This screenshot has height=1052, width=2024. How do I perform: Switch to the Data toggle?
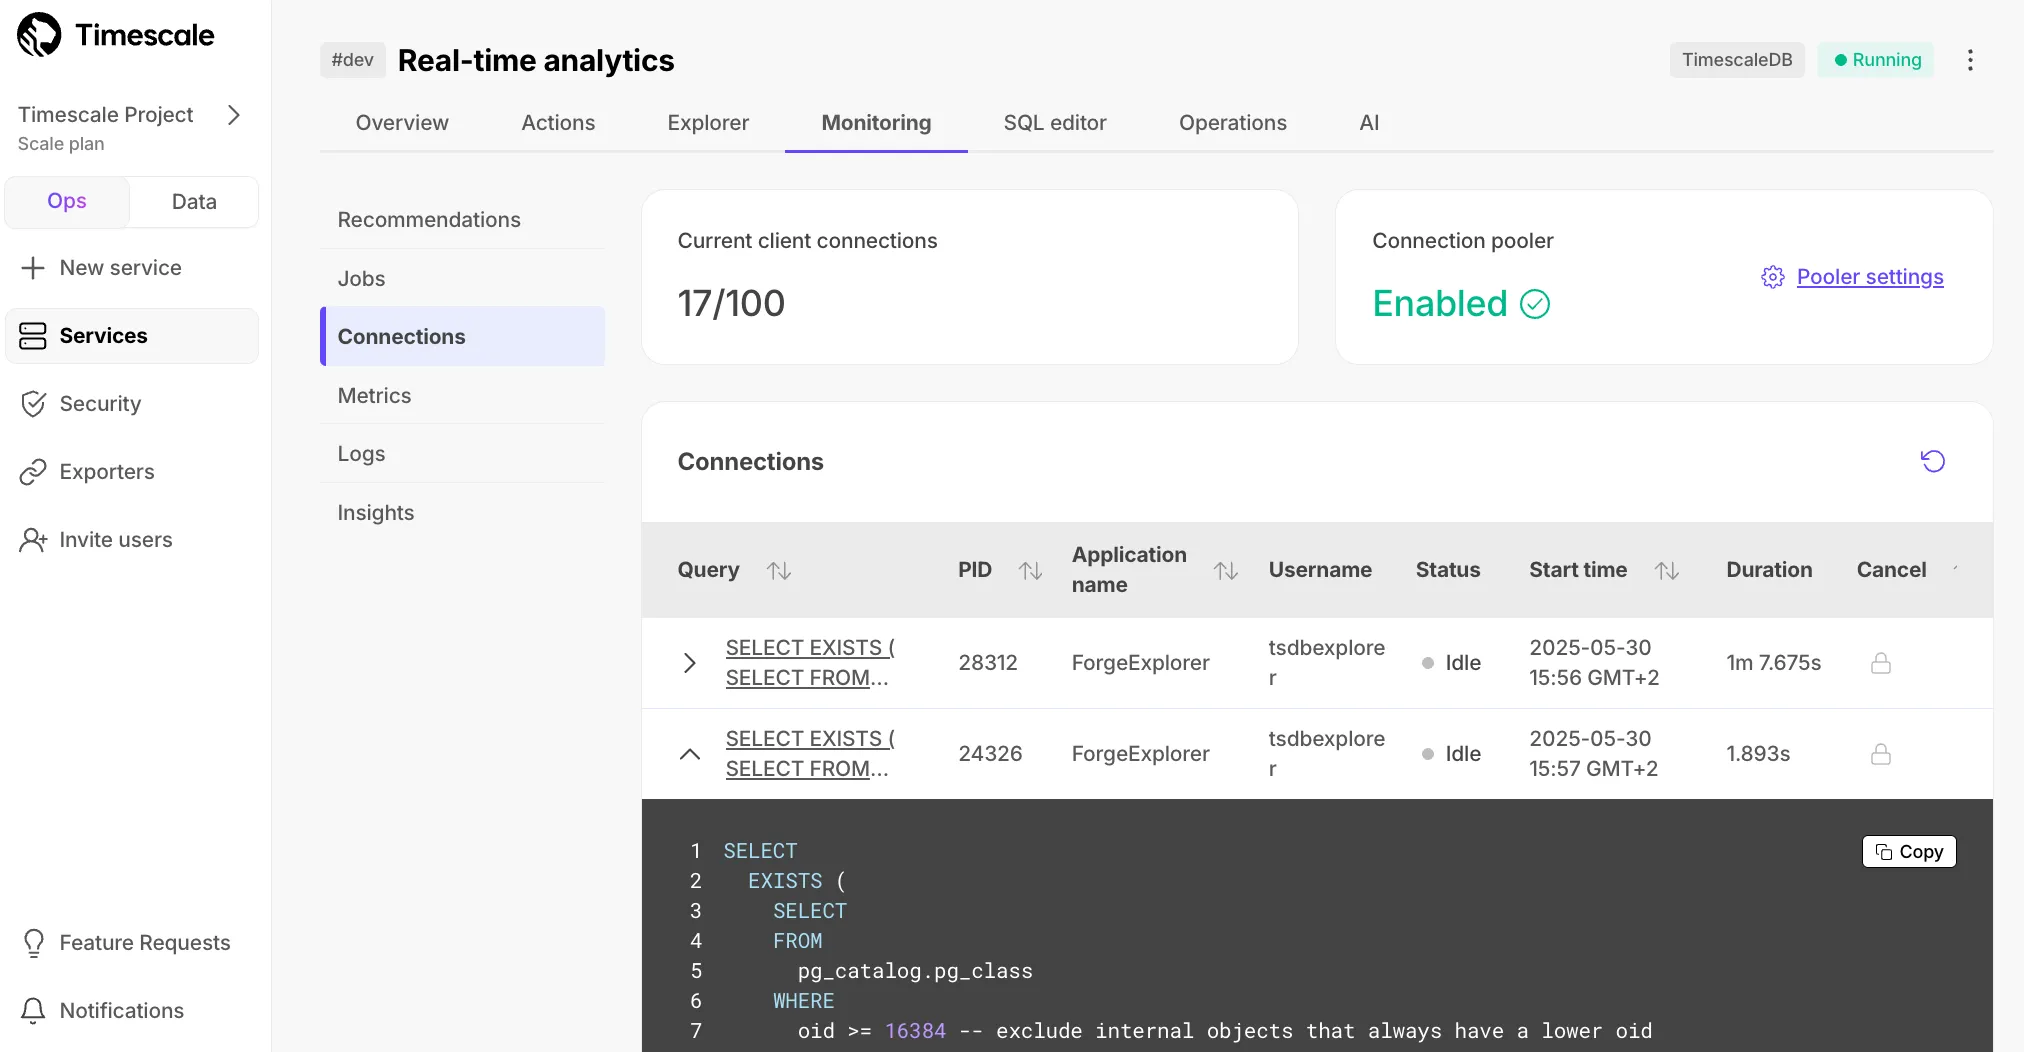coord(194,201)
